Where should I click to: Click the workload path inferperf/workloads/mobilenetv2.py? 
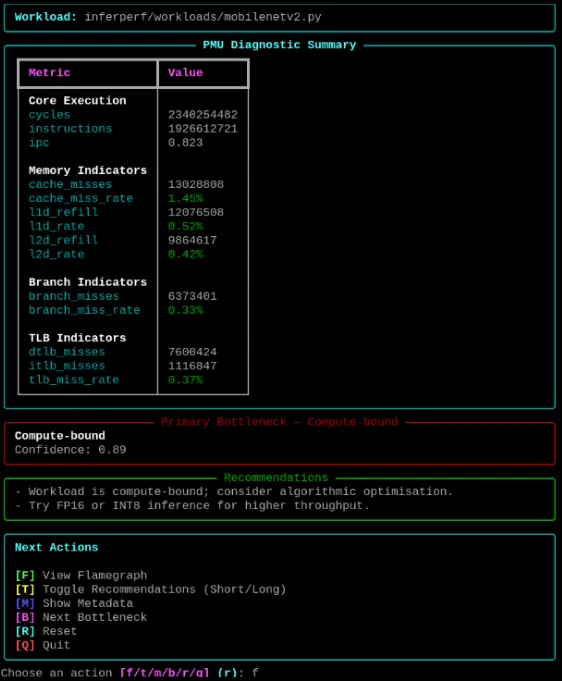point(203,17)
